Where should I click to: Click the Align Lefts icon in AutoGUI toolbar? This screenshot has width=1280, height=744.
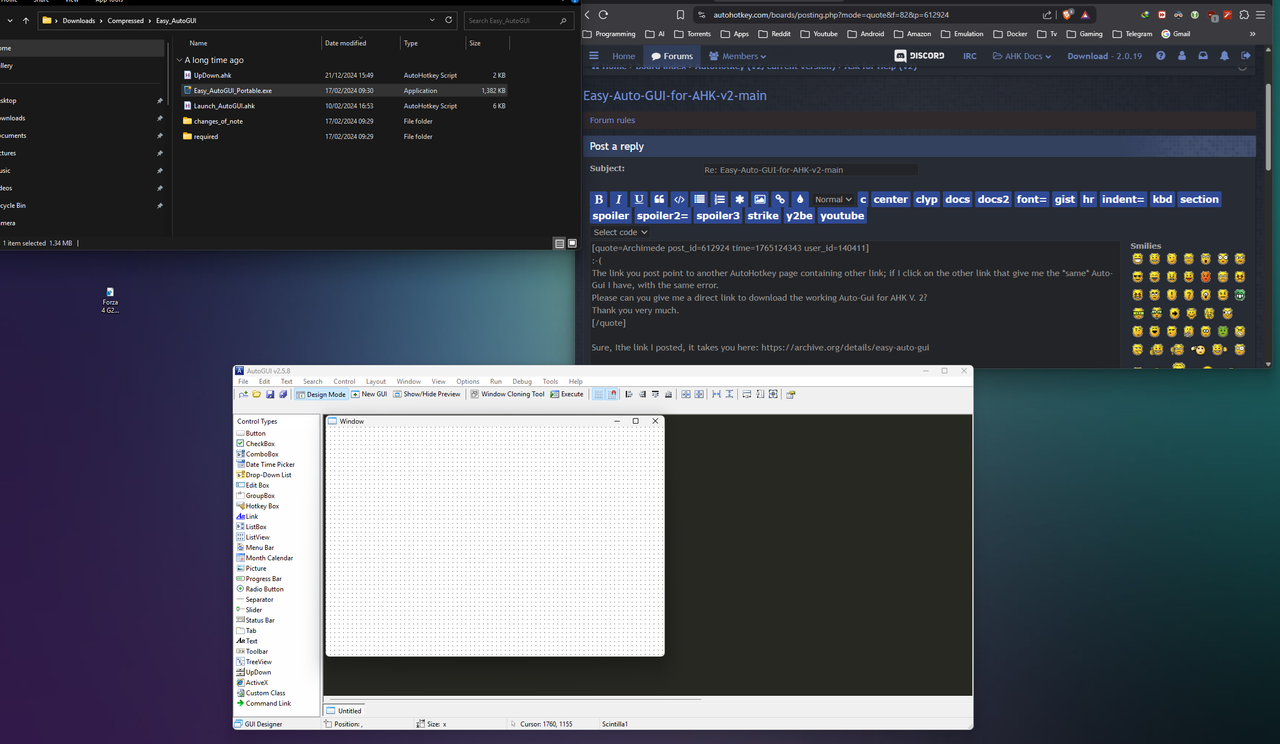pyautogui.click(x=629, y=394)
